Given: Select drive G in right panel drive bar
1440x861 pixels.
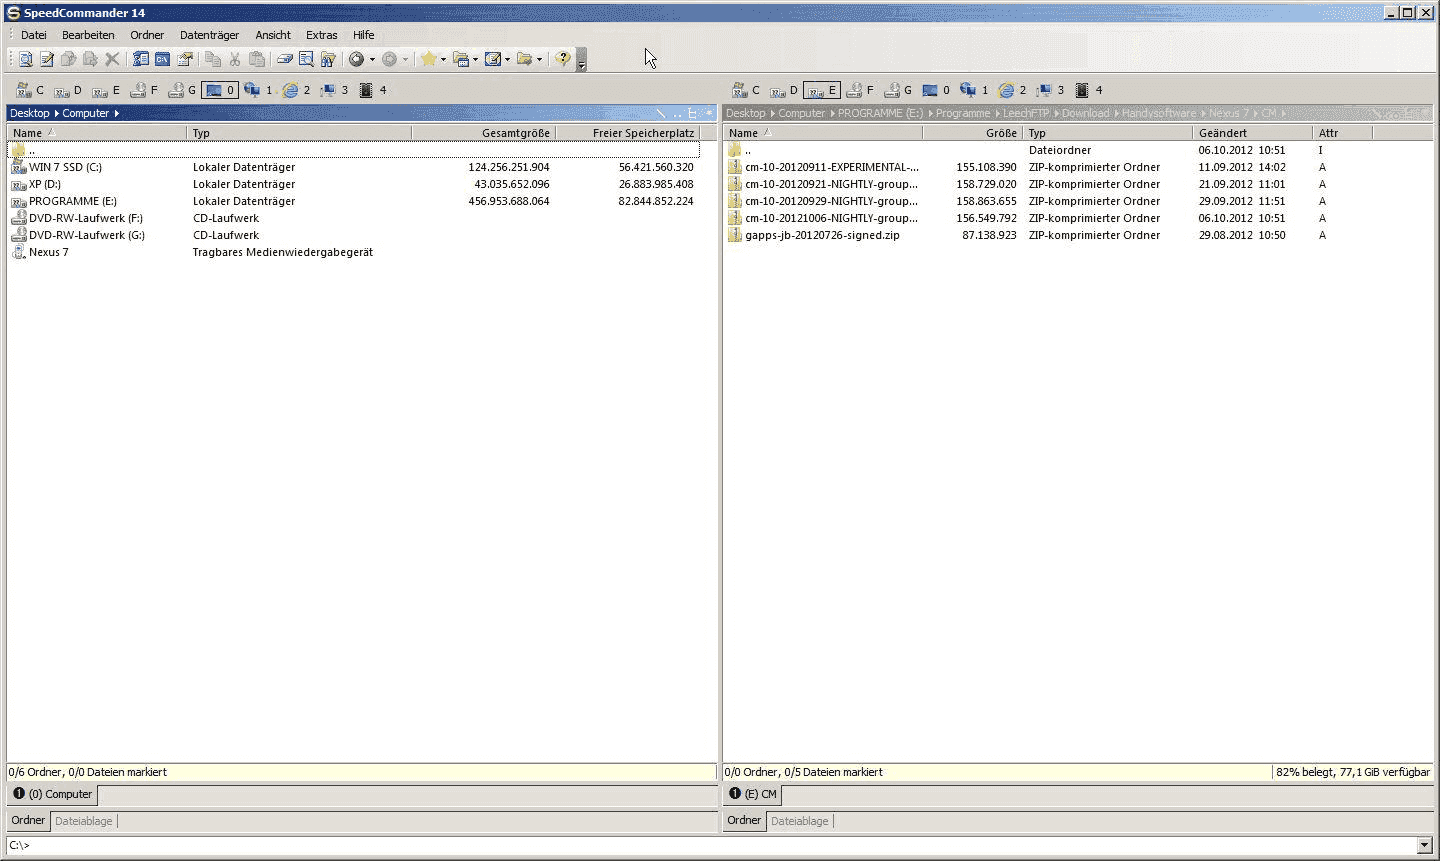Looking at the screenshot, I should pos(899,90).
